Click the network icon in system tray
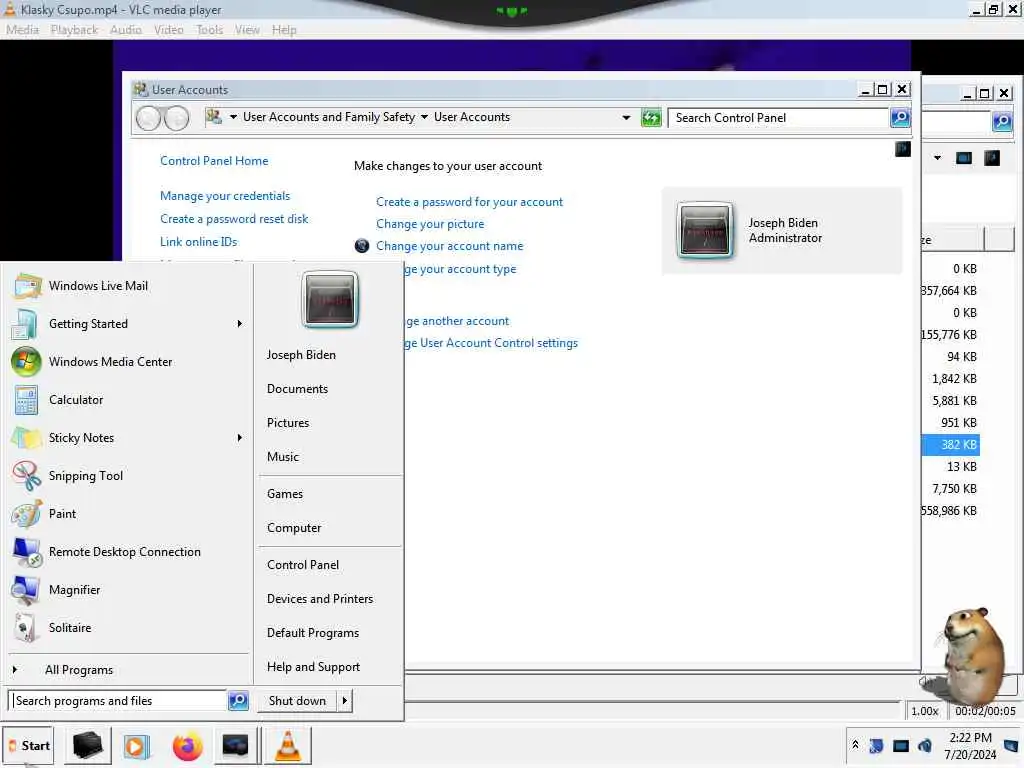 pyautogui.click(x=901, y=746)
